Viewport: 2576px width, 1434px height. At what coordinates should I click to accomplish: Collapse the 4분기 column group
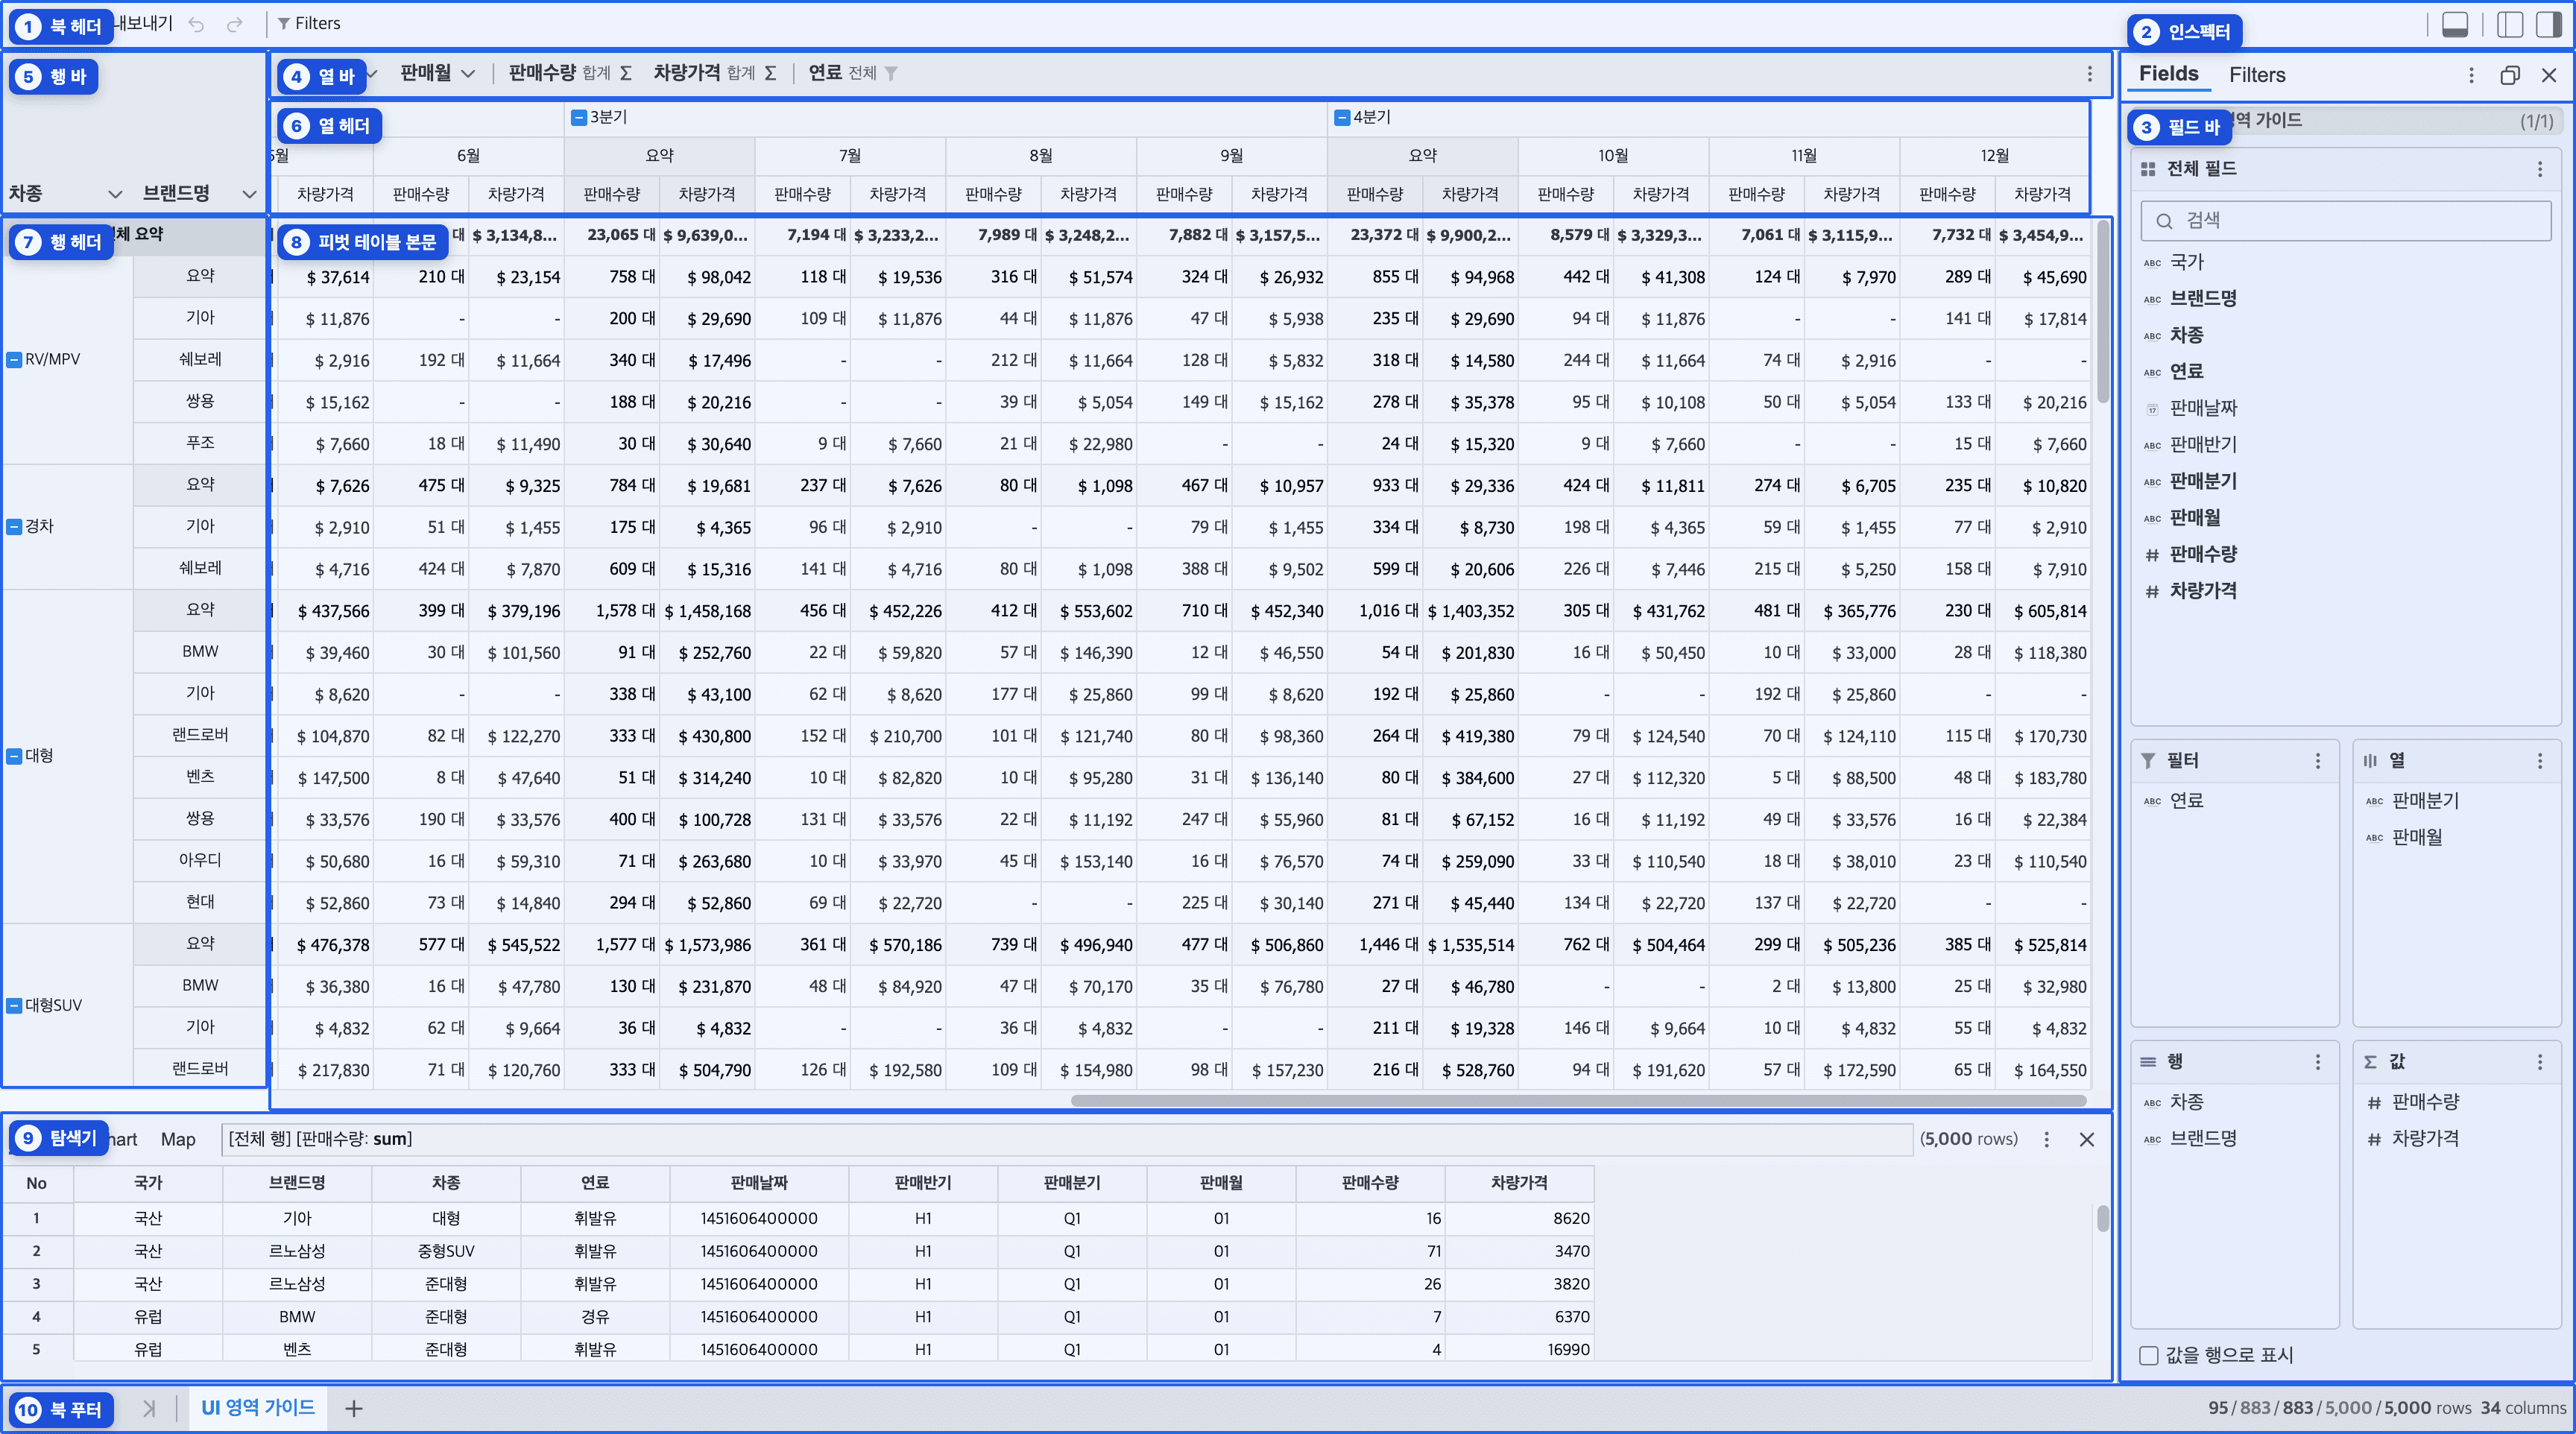point(1342,117)
